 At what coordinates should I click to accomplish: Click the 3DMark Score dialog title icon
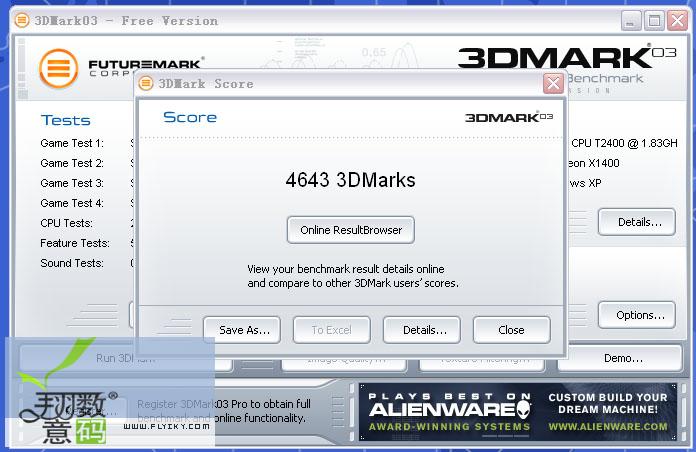click(146, 83)
